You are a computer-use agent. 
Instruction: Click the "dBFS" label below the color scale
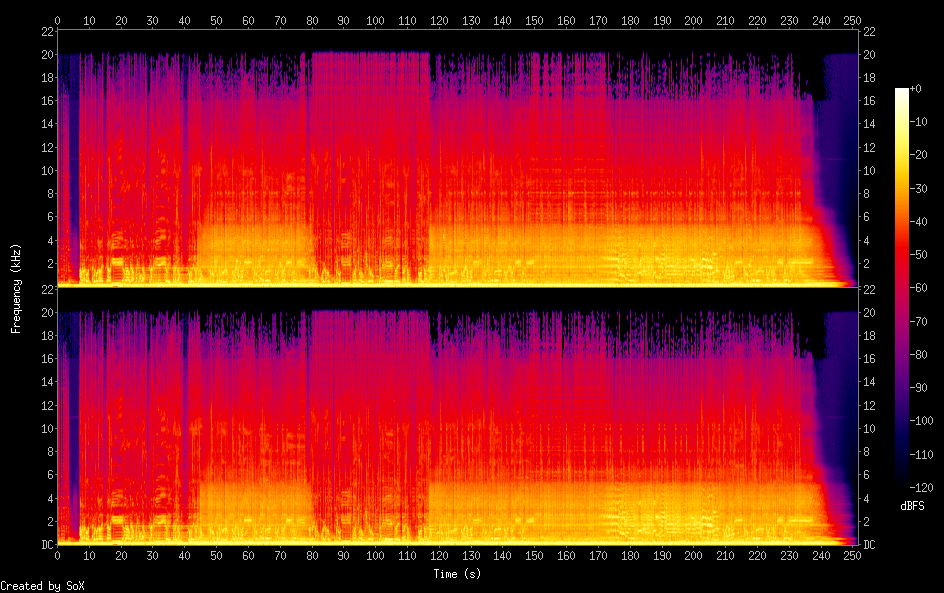point(911,507)
